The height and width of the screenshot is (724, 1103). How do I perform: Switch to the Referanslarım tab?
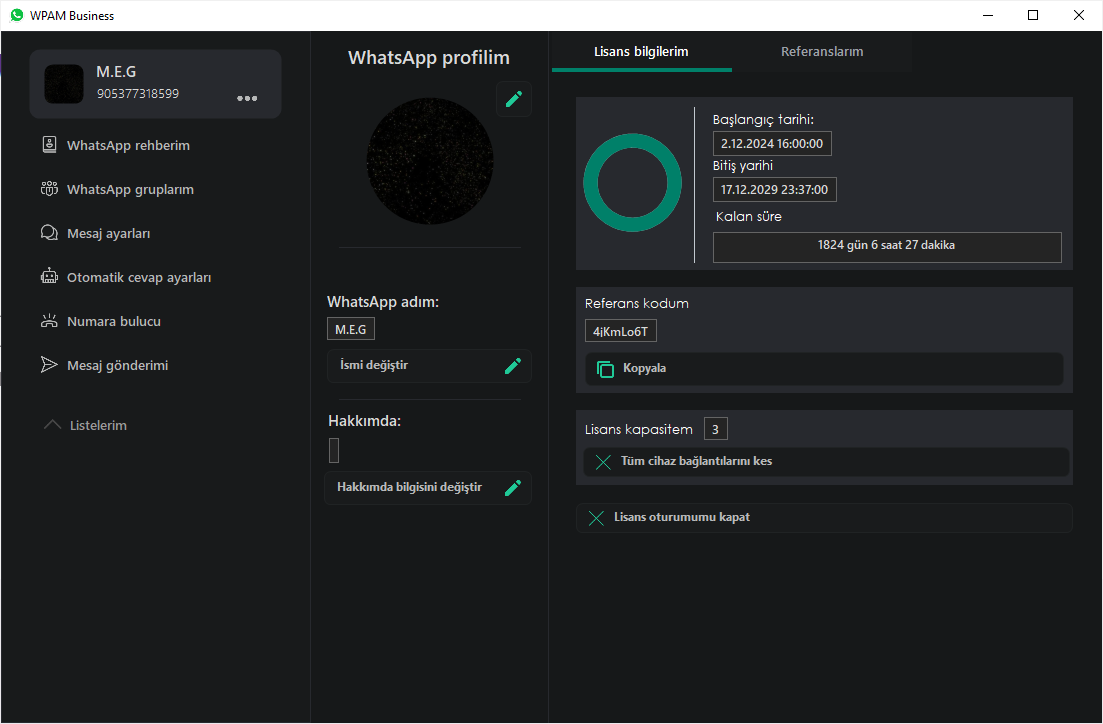click(822, 52)
